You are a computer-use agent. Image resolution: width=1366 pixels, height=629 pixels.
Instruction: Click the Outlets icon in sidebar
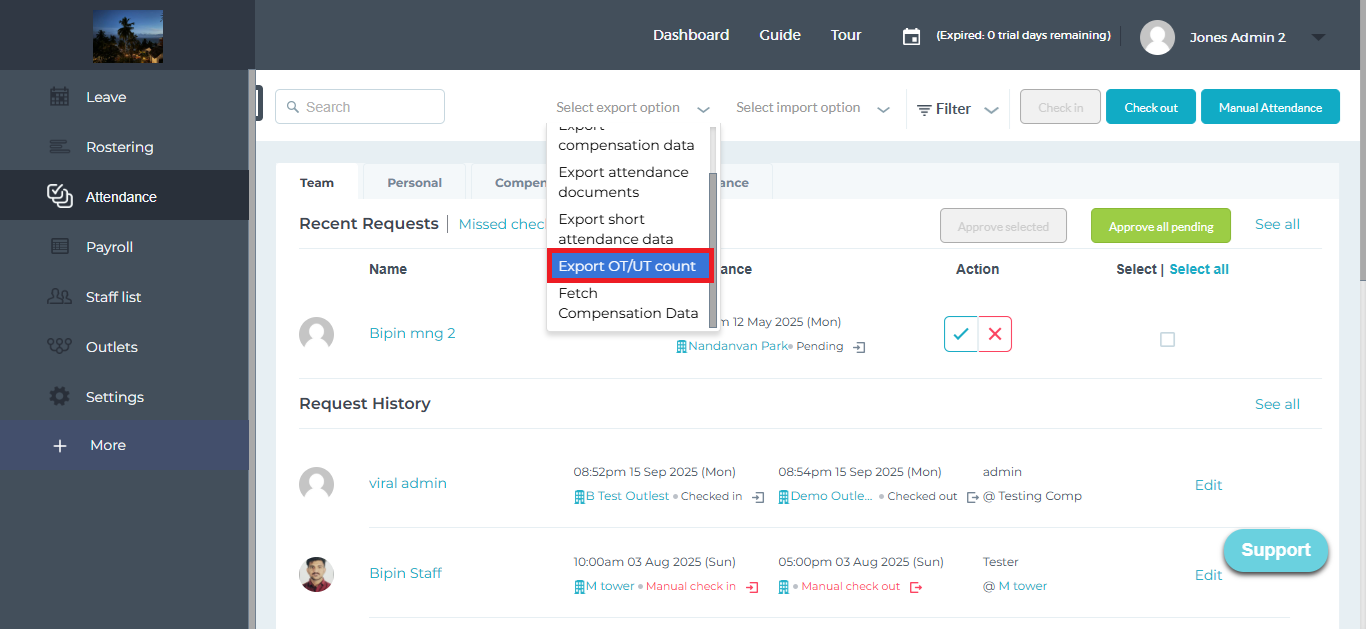point(60,347)
